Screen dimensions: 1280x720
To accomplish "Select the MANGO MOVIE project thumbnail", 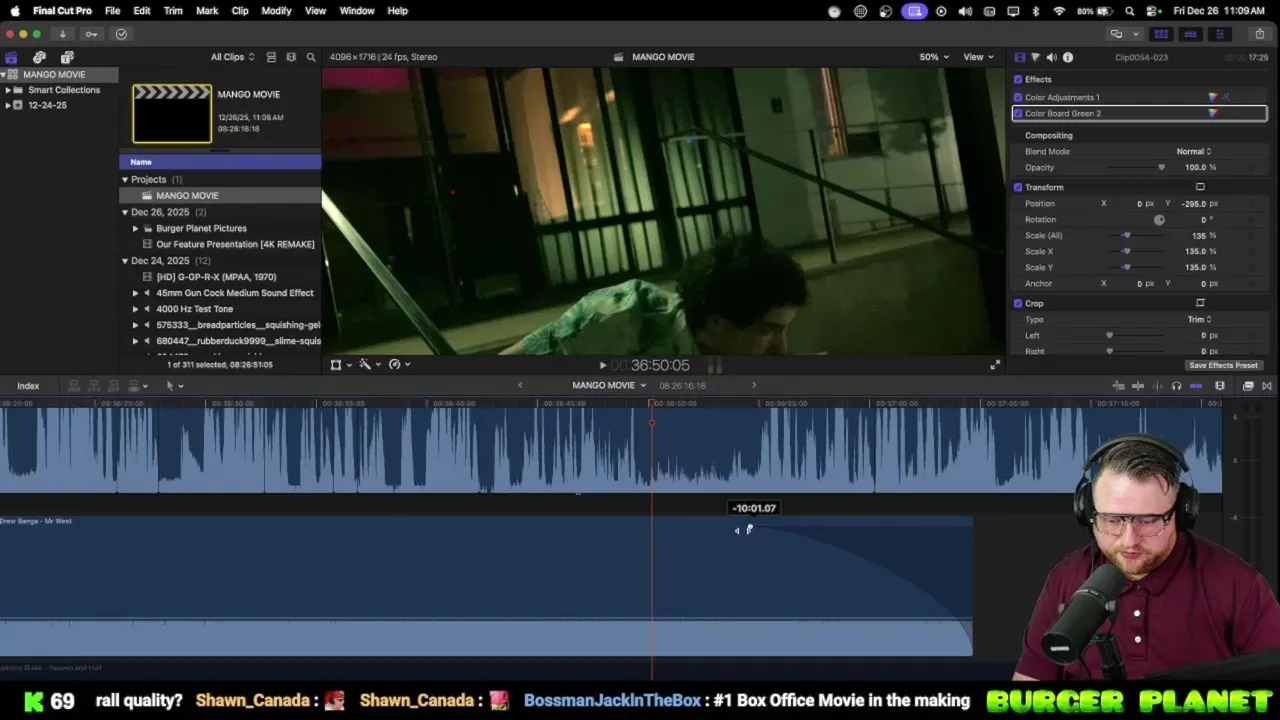I will [172, 113].
